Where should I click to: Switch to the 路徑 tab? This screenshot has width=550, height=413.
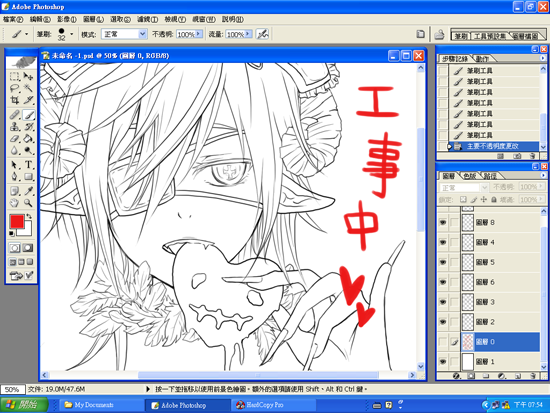point(490,176)
